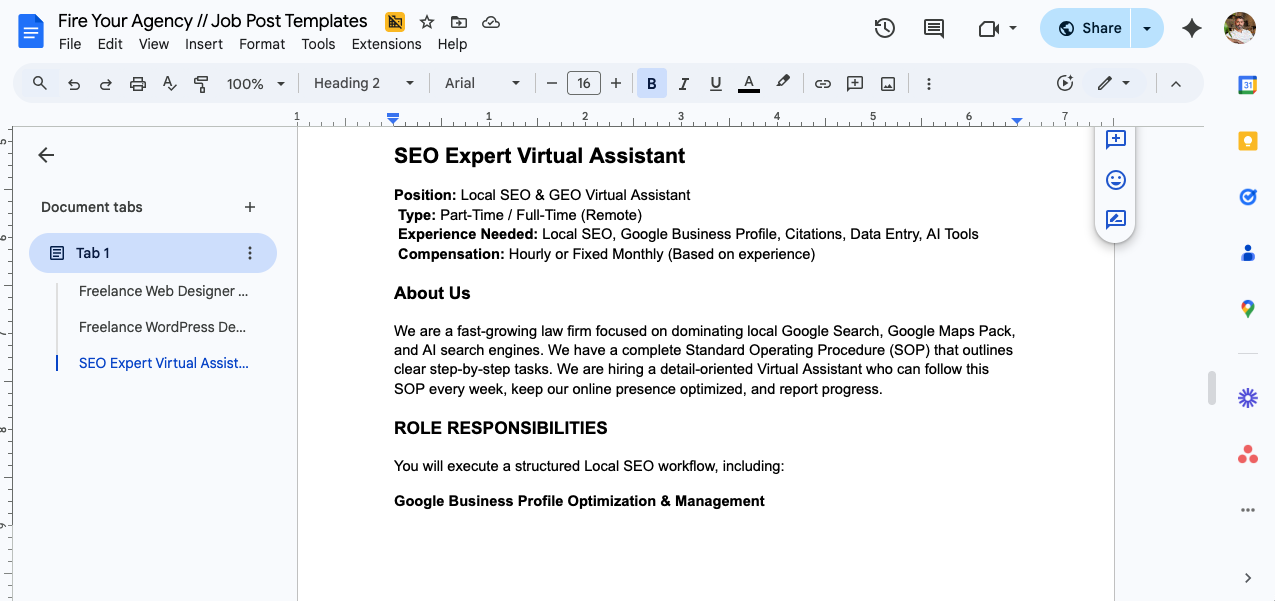1275x601 pixels.
Task: Open the Gemini sparkle icon
Action: [1191, 28]
